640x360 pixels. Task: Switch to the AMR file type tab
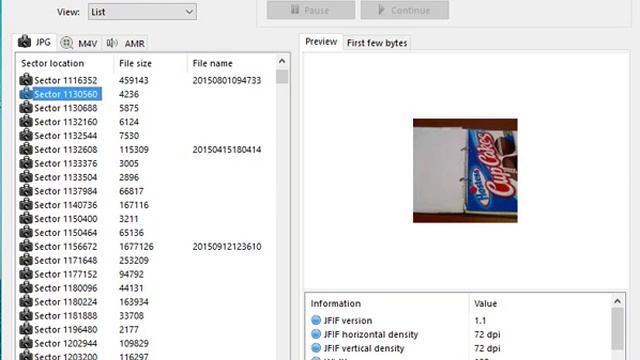click(x=125, y=43)
